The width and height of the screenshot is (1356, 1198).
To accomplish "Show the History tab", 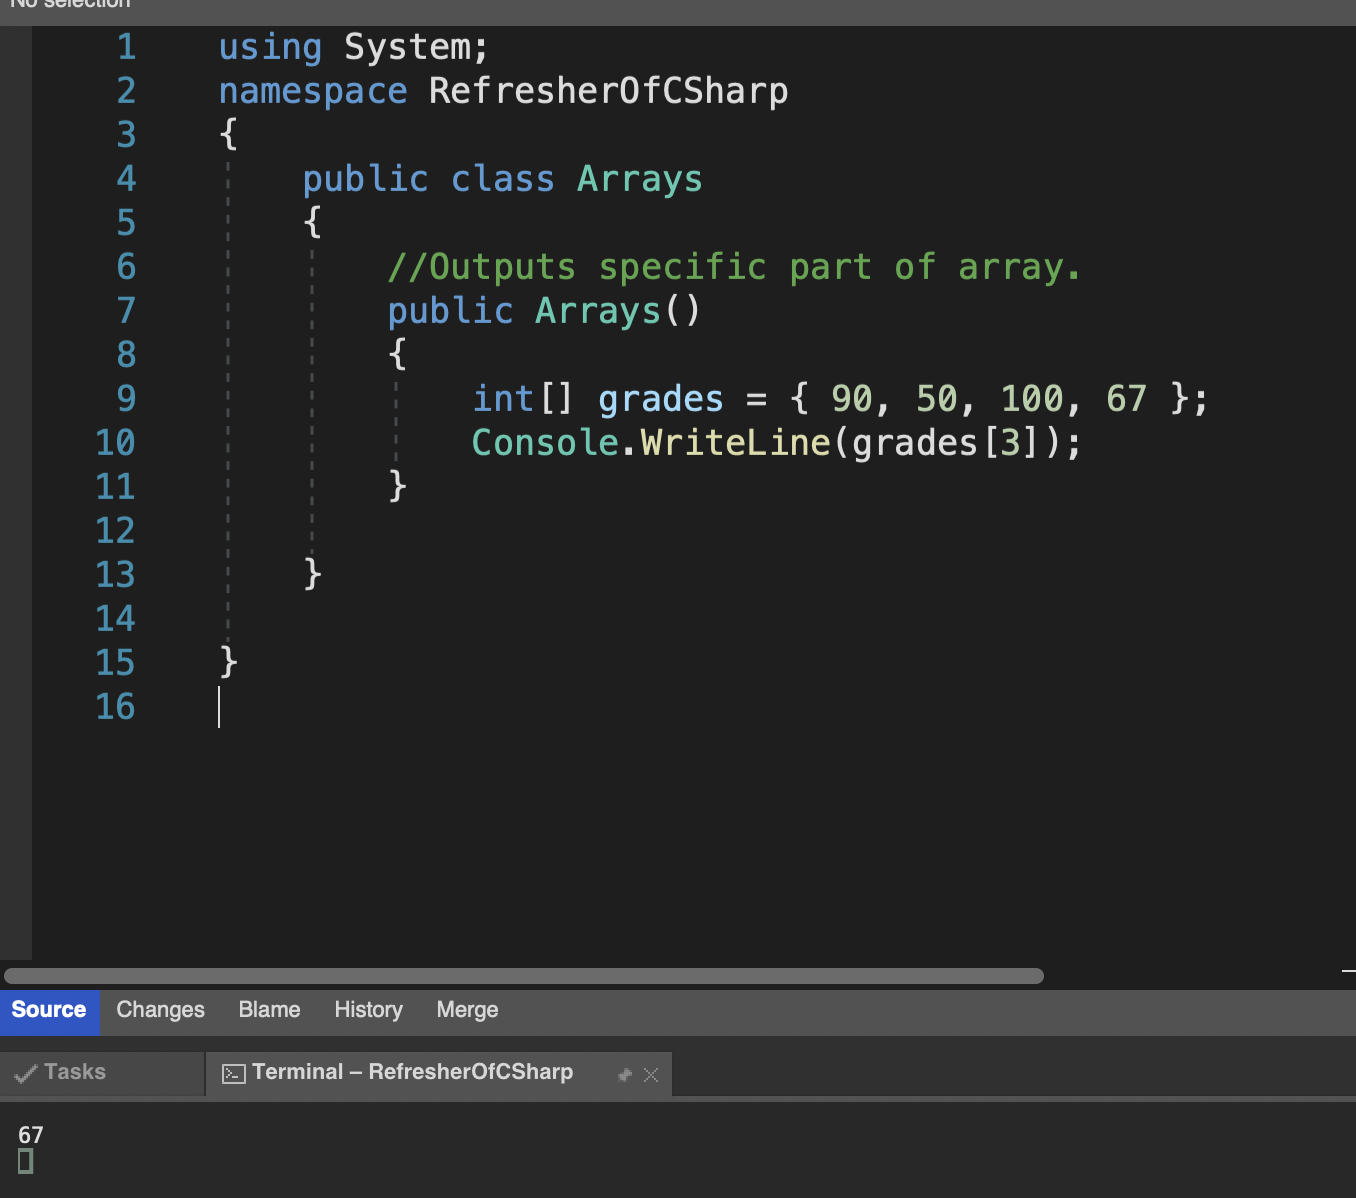I will 368,1010.
